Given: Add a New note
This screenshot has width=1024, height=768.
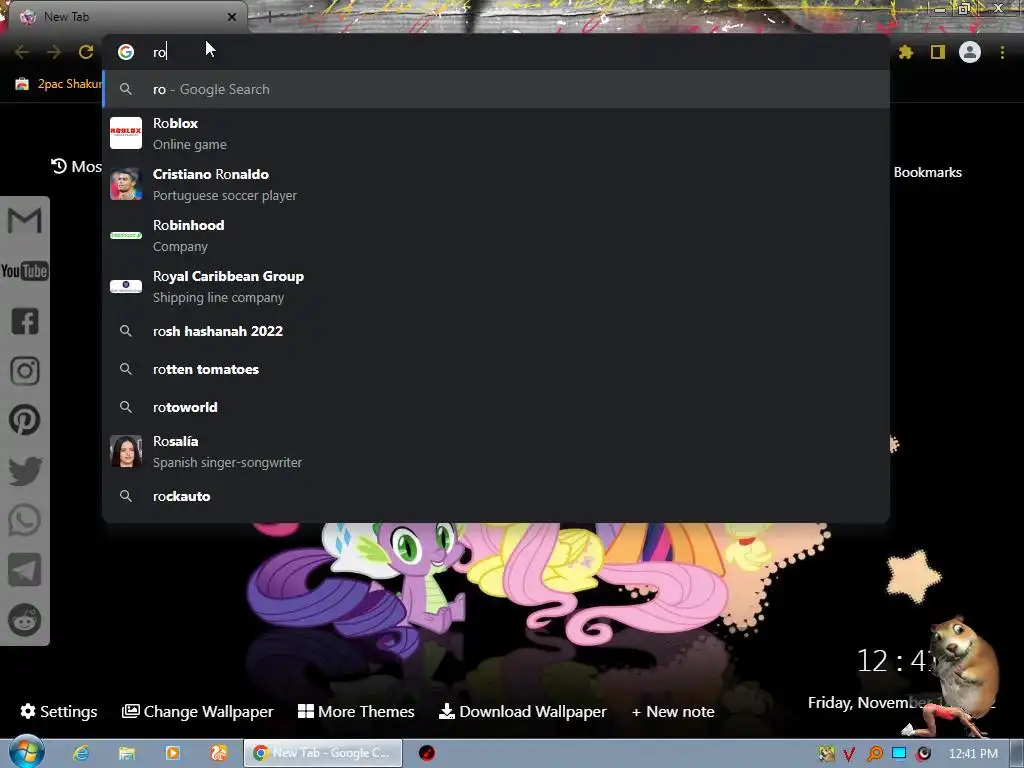Looking at the screenshot, I should (673, 712).
